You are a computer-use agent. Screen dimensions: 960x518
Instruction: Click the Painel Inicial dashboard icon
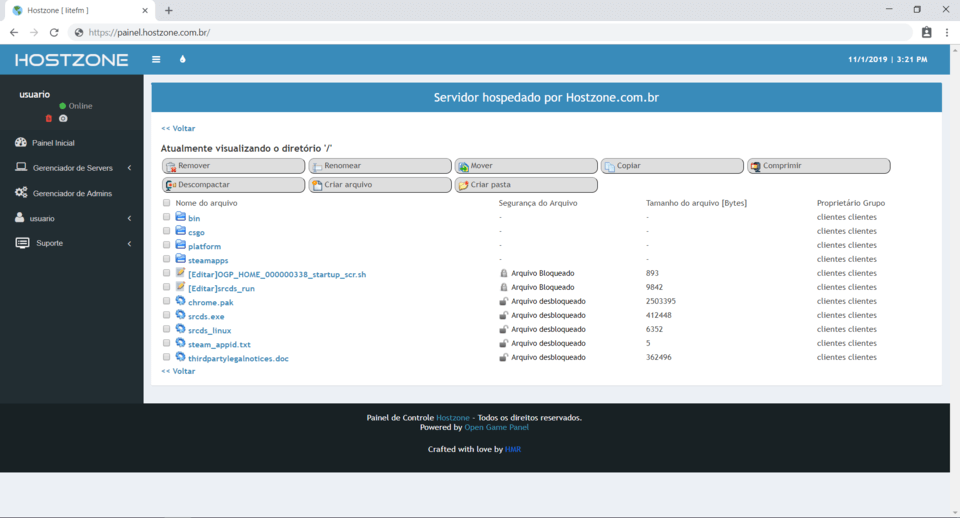[x=21, y=142]
